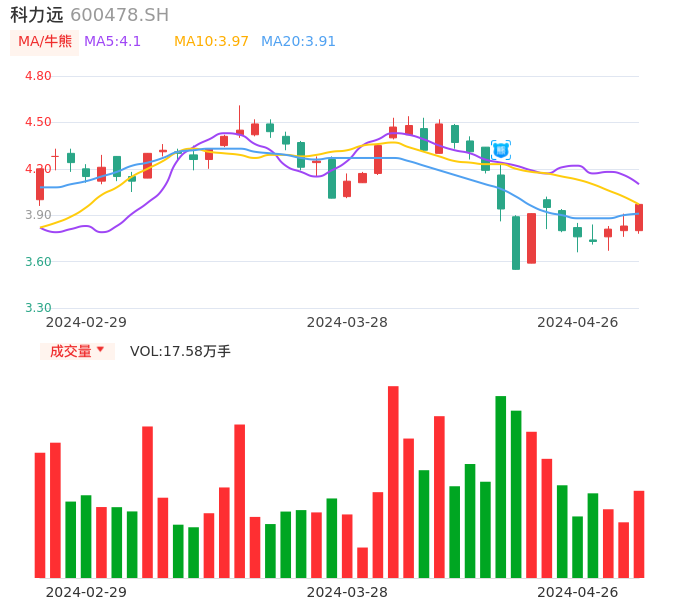Click the red arrow beside 成交量

(x=100, y=350)
